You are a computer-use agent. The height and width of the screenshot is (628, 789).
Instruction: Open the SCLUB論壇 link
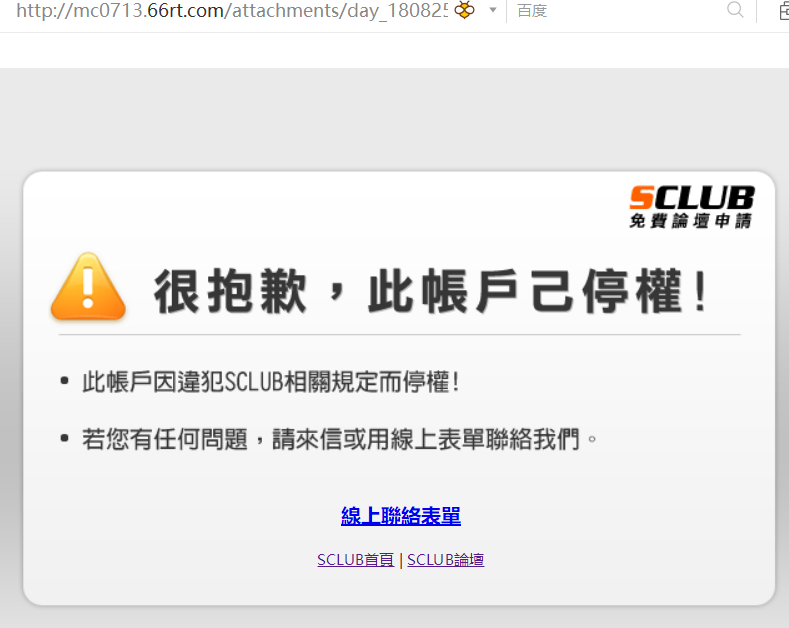[446, 560]
